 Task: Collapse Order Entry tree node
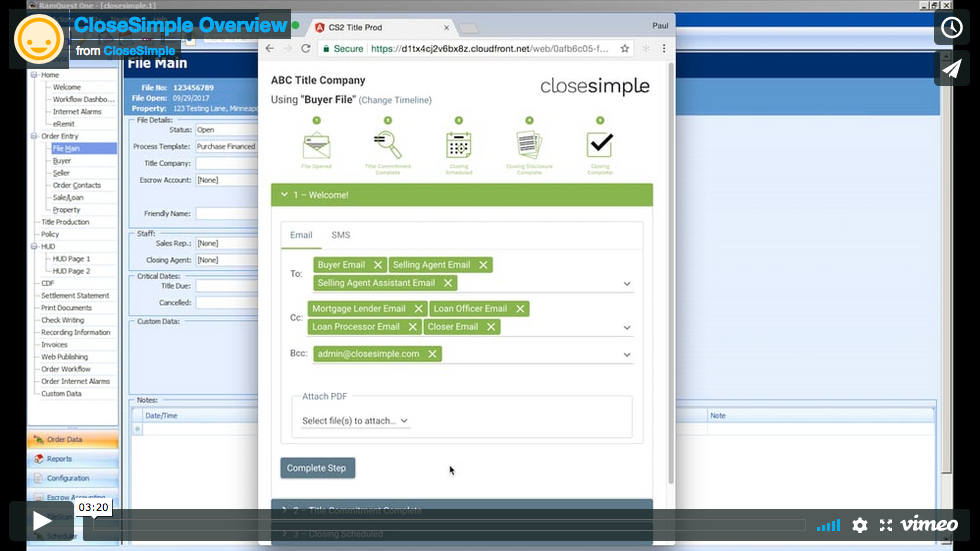coord(34,136)
